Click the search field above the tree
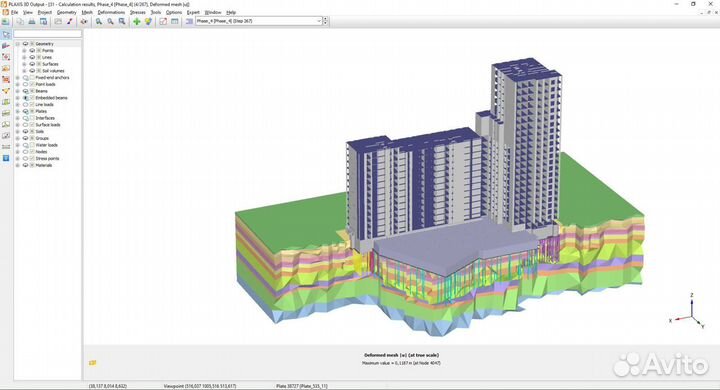 tap(47, 34)
